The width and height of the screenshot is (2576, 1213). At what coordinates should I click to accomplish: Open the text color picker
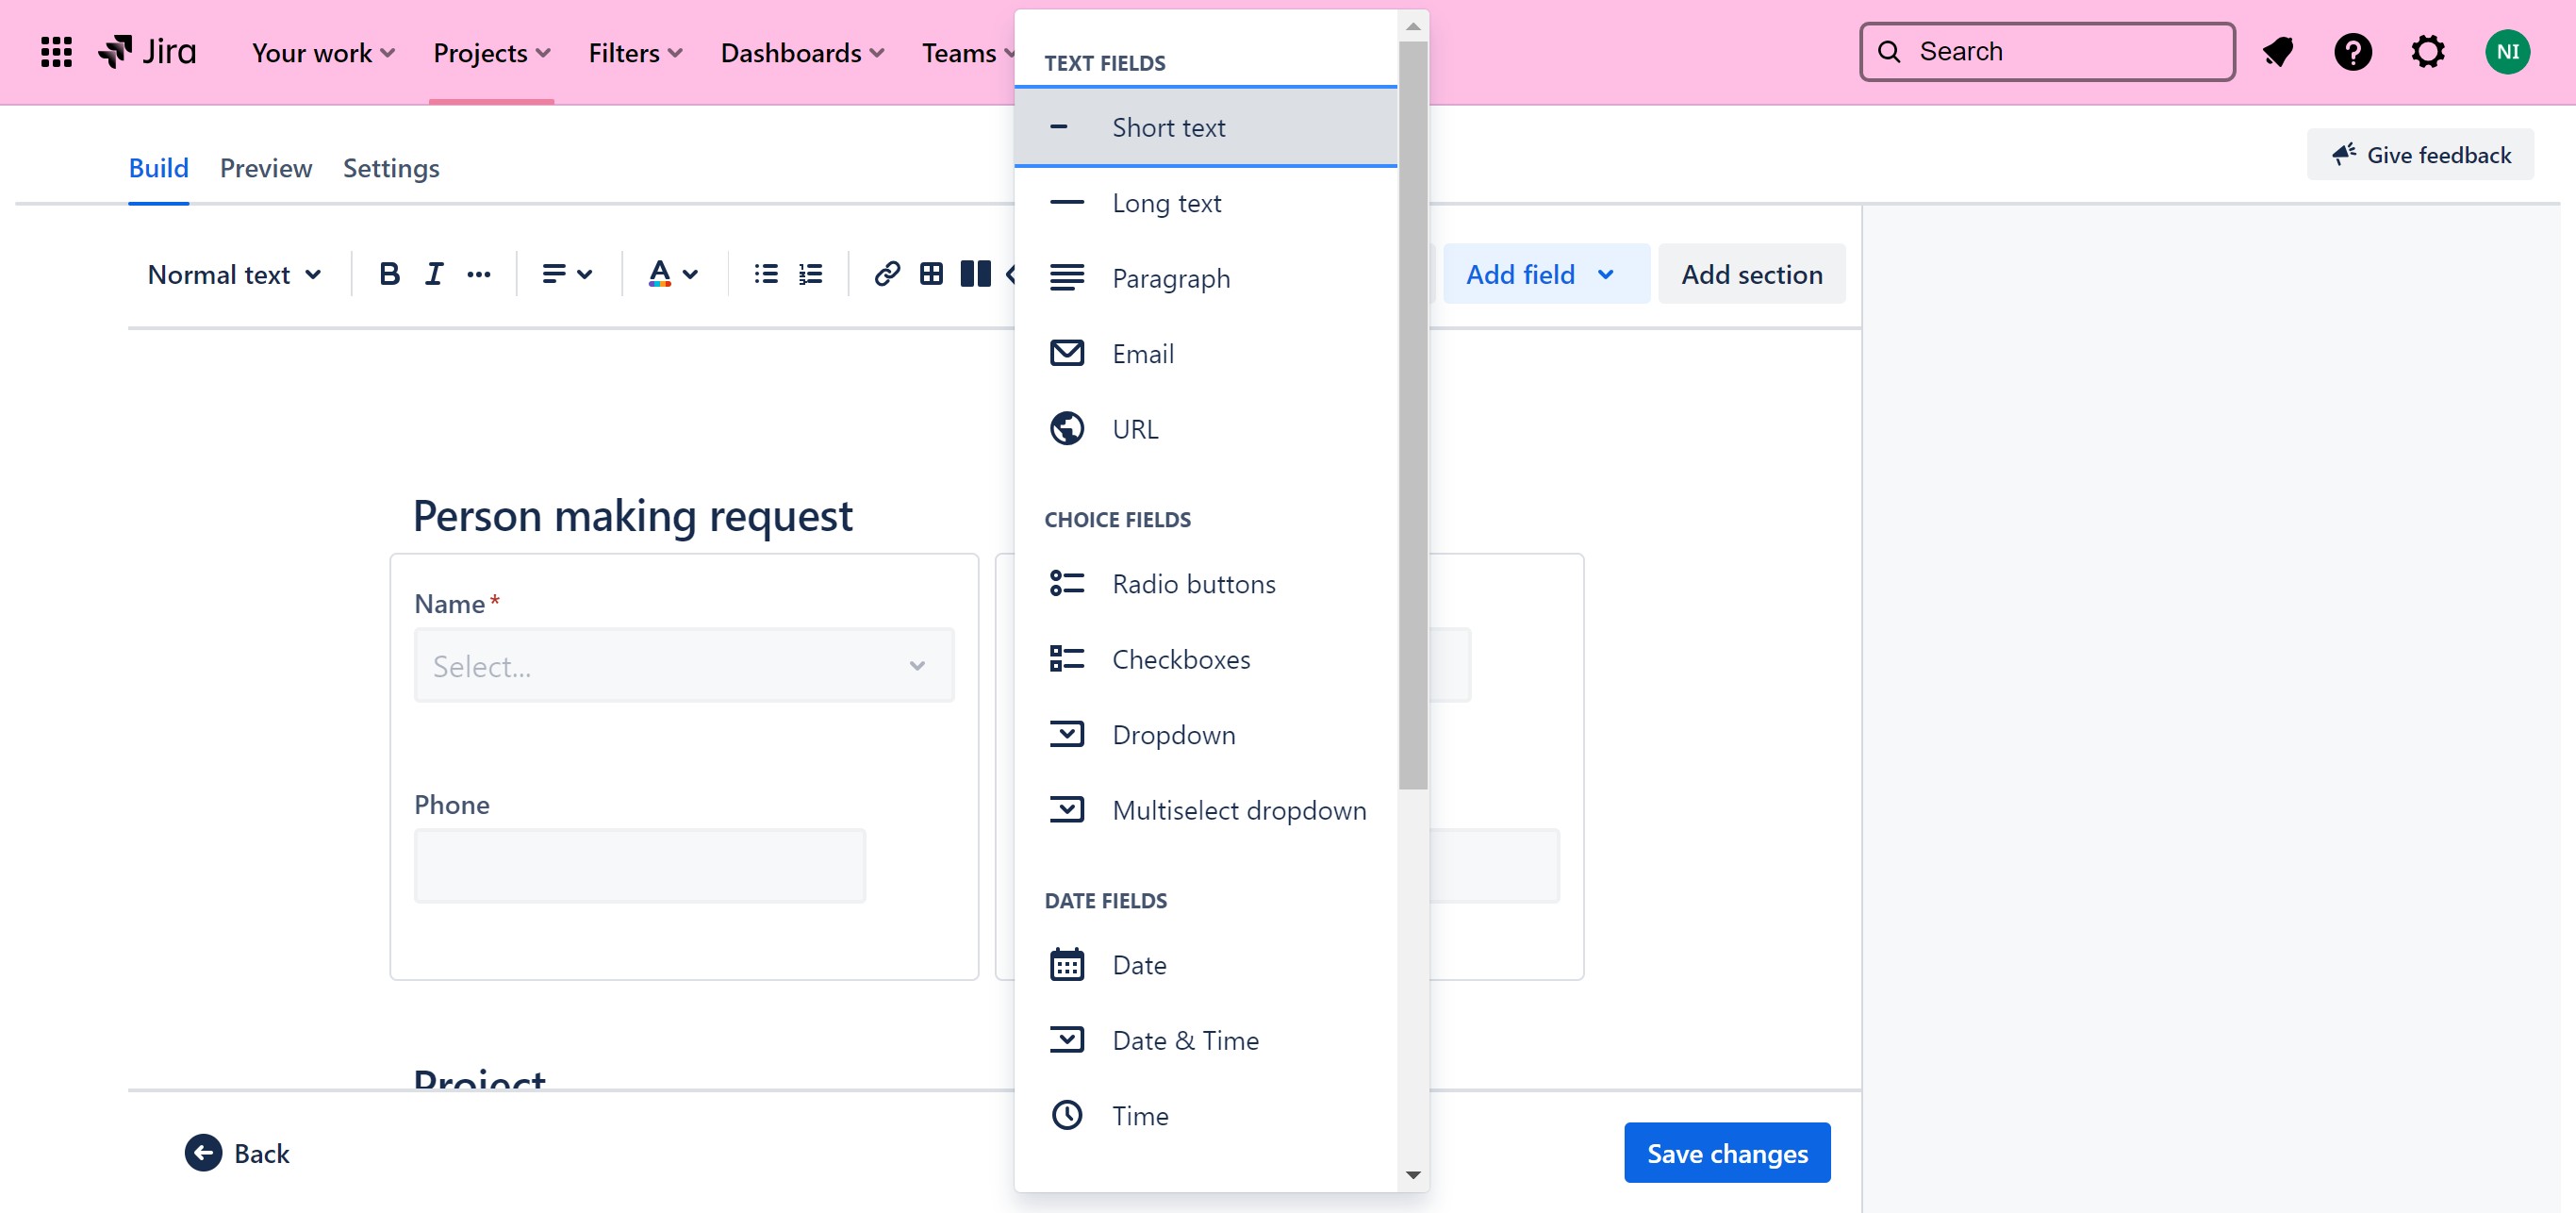click(x=673, y=274)
